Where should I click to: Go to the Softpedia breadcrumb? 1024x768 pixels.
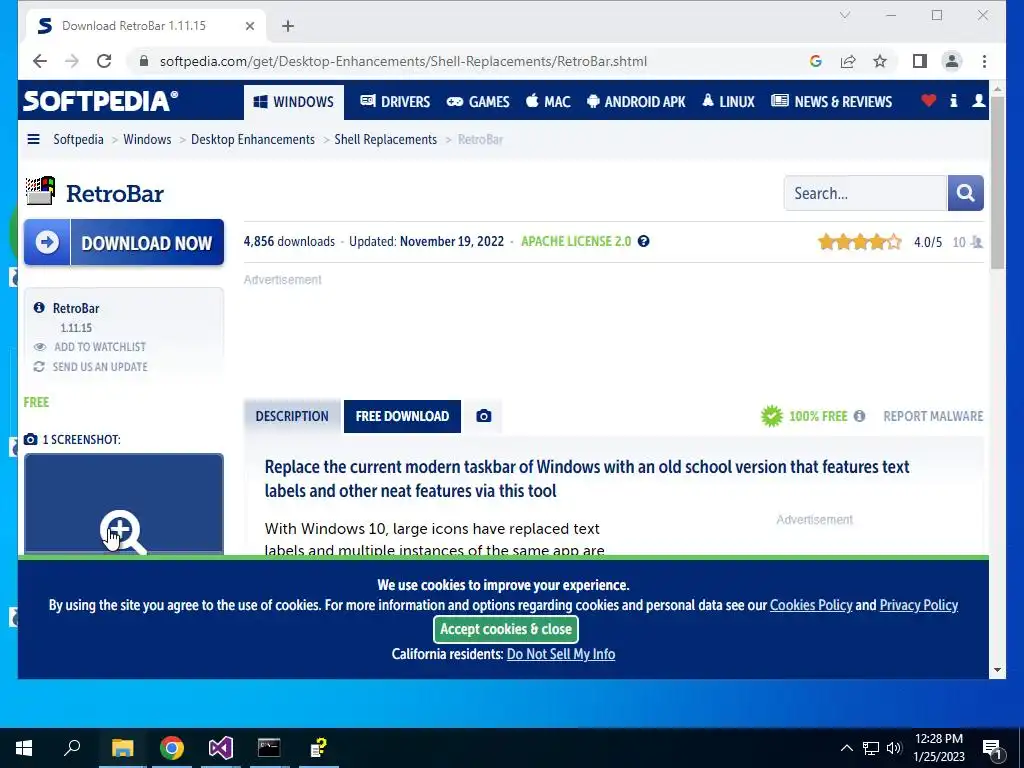[78, 139]
